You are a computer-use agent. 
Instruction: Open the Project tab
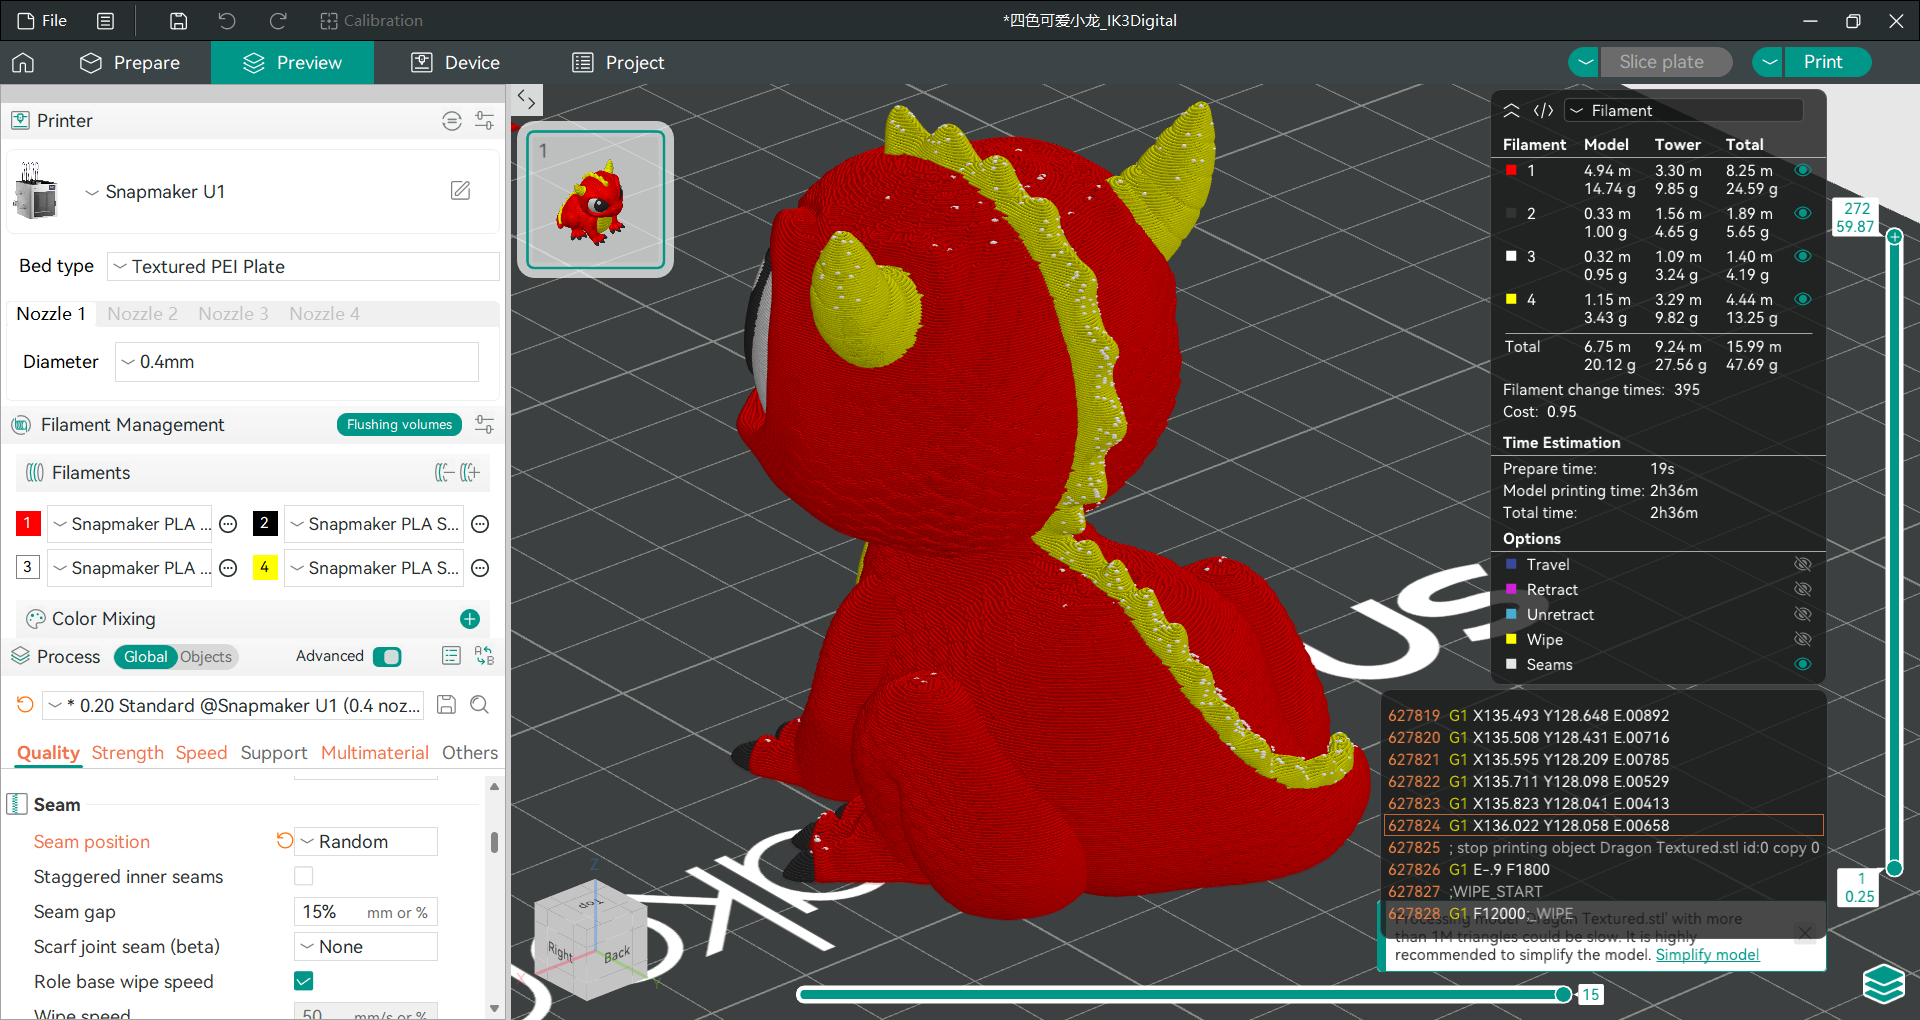click(x=618, y=63)
